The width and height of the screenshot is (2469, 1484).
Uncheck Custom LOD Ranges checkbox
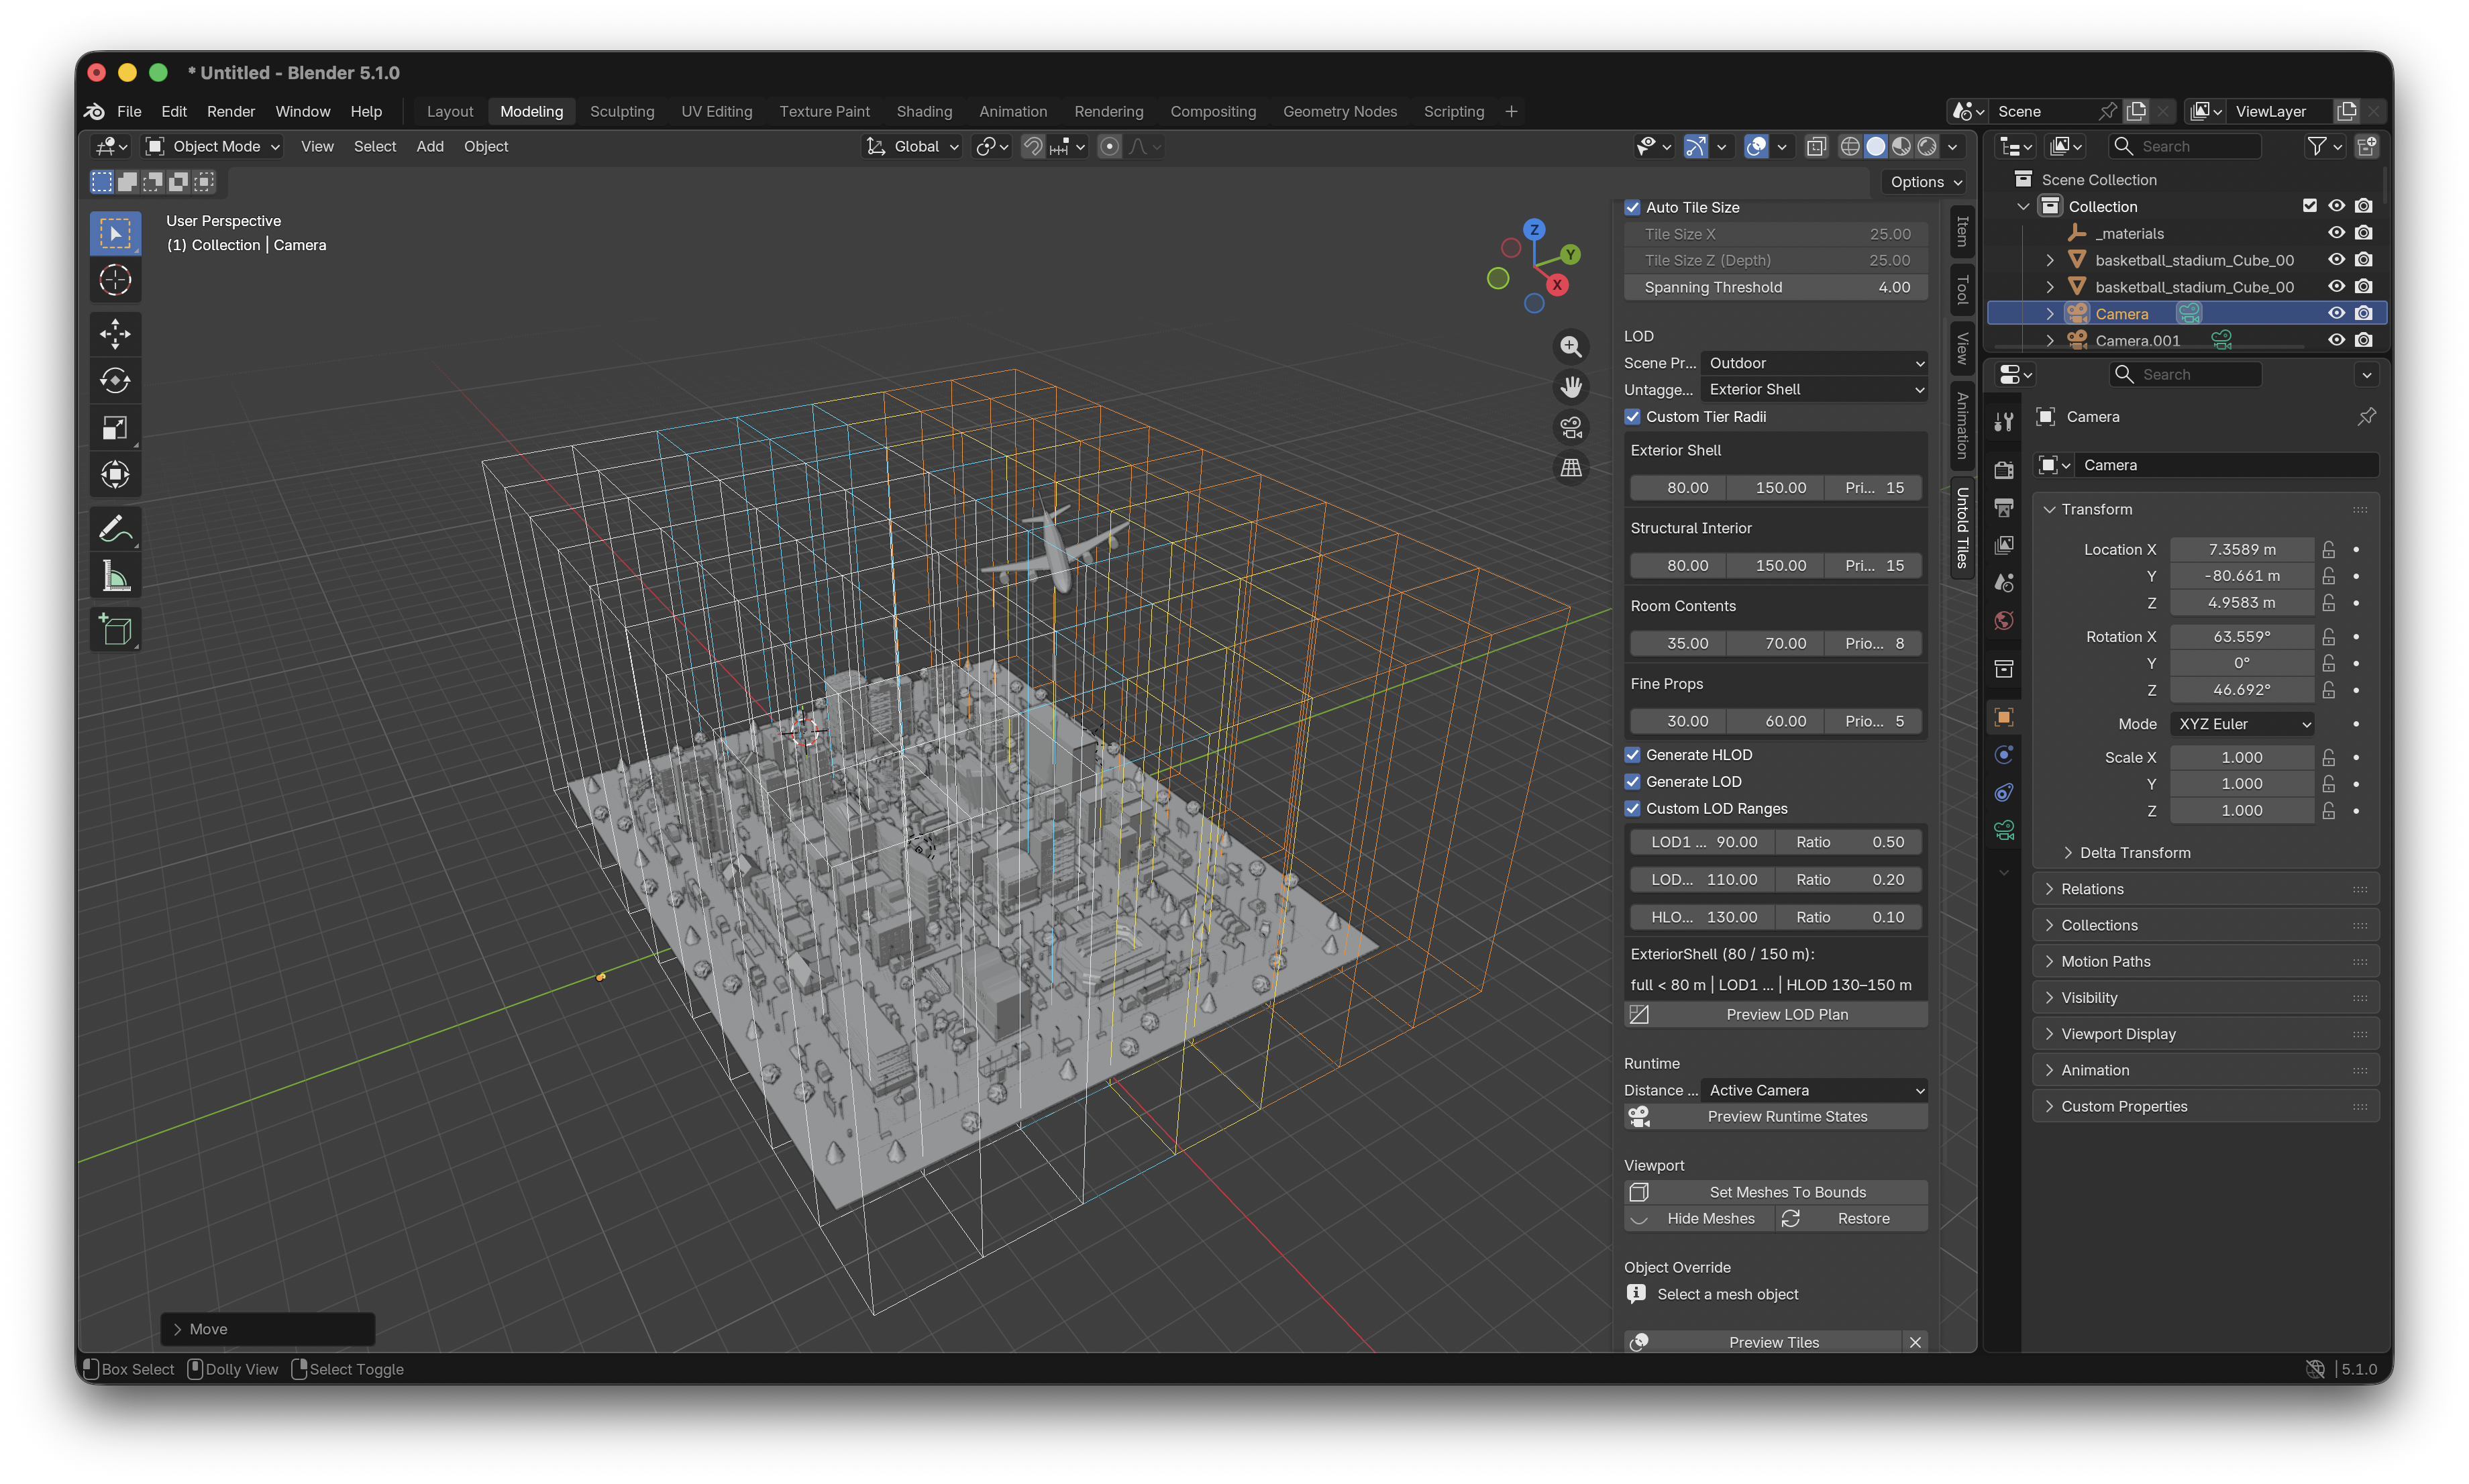(x=1632, y=809)
